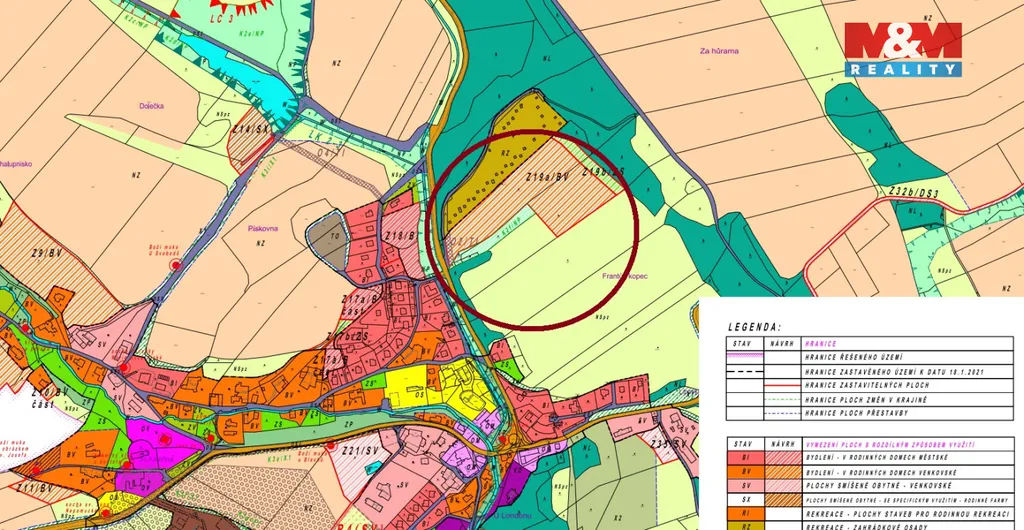Click the Za hůrama place name

719,50
